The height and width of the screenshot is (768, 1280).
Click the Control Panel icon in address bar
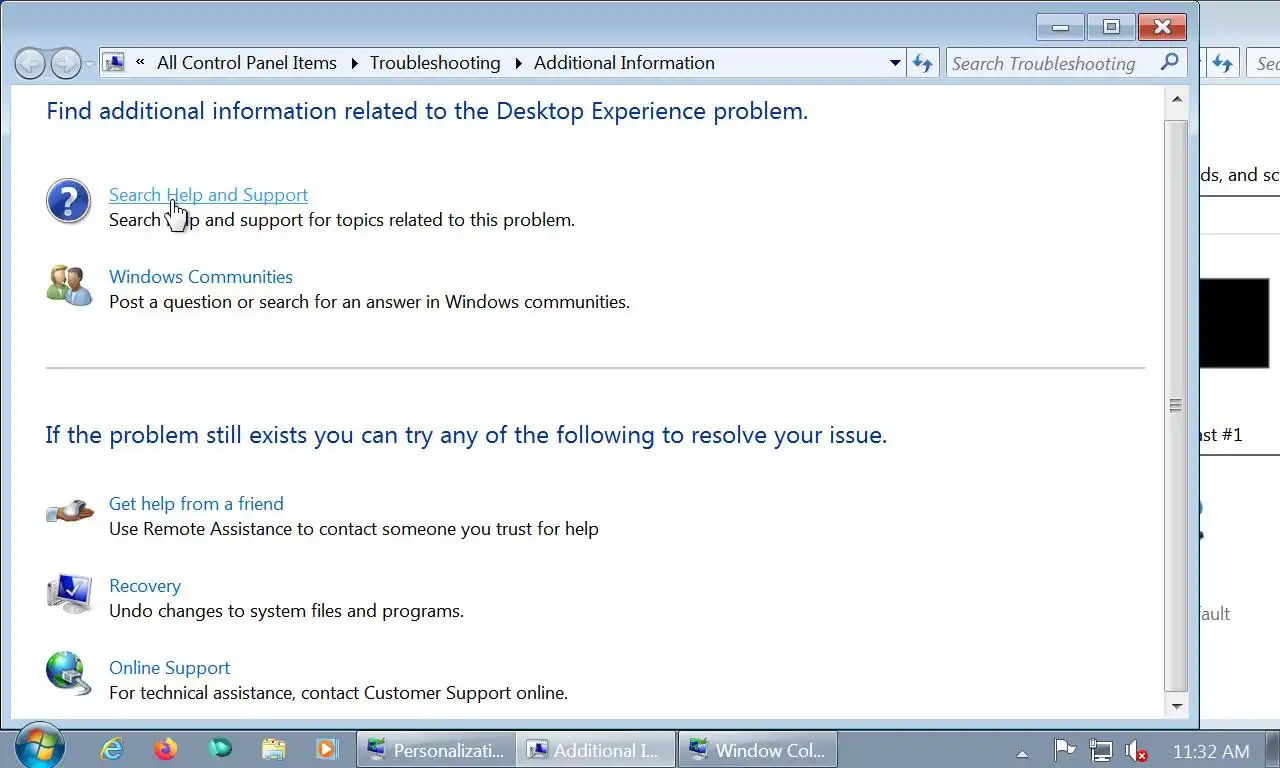(x=114, y=63)
